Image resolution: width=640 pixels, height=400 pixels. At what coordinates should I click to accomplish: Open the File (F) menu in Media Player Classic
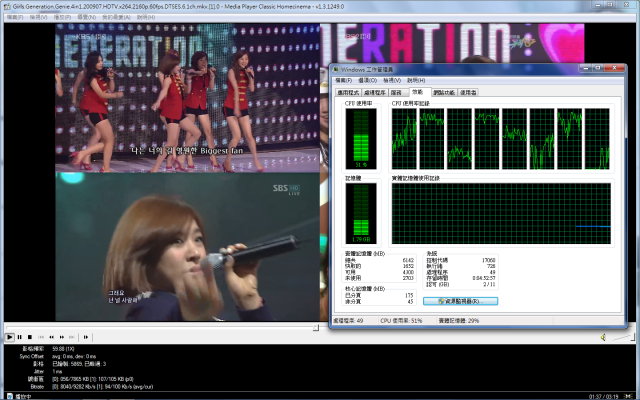pos(15,17)
